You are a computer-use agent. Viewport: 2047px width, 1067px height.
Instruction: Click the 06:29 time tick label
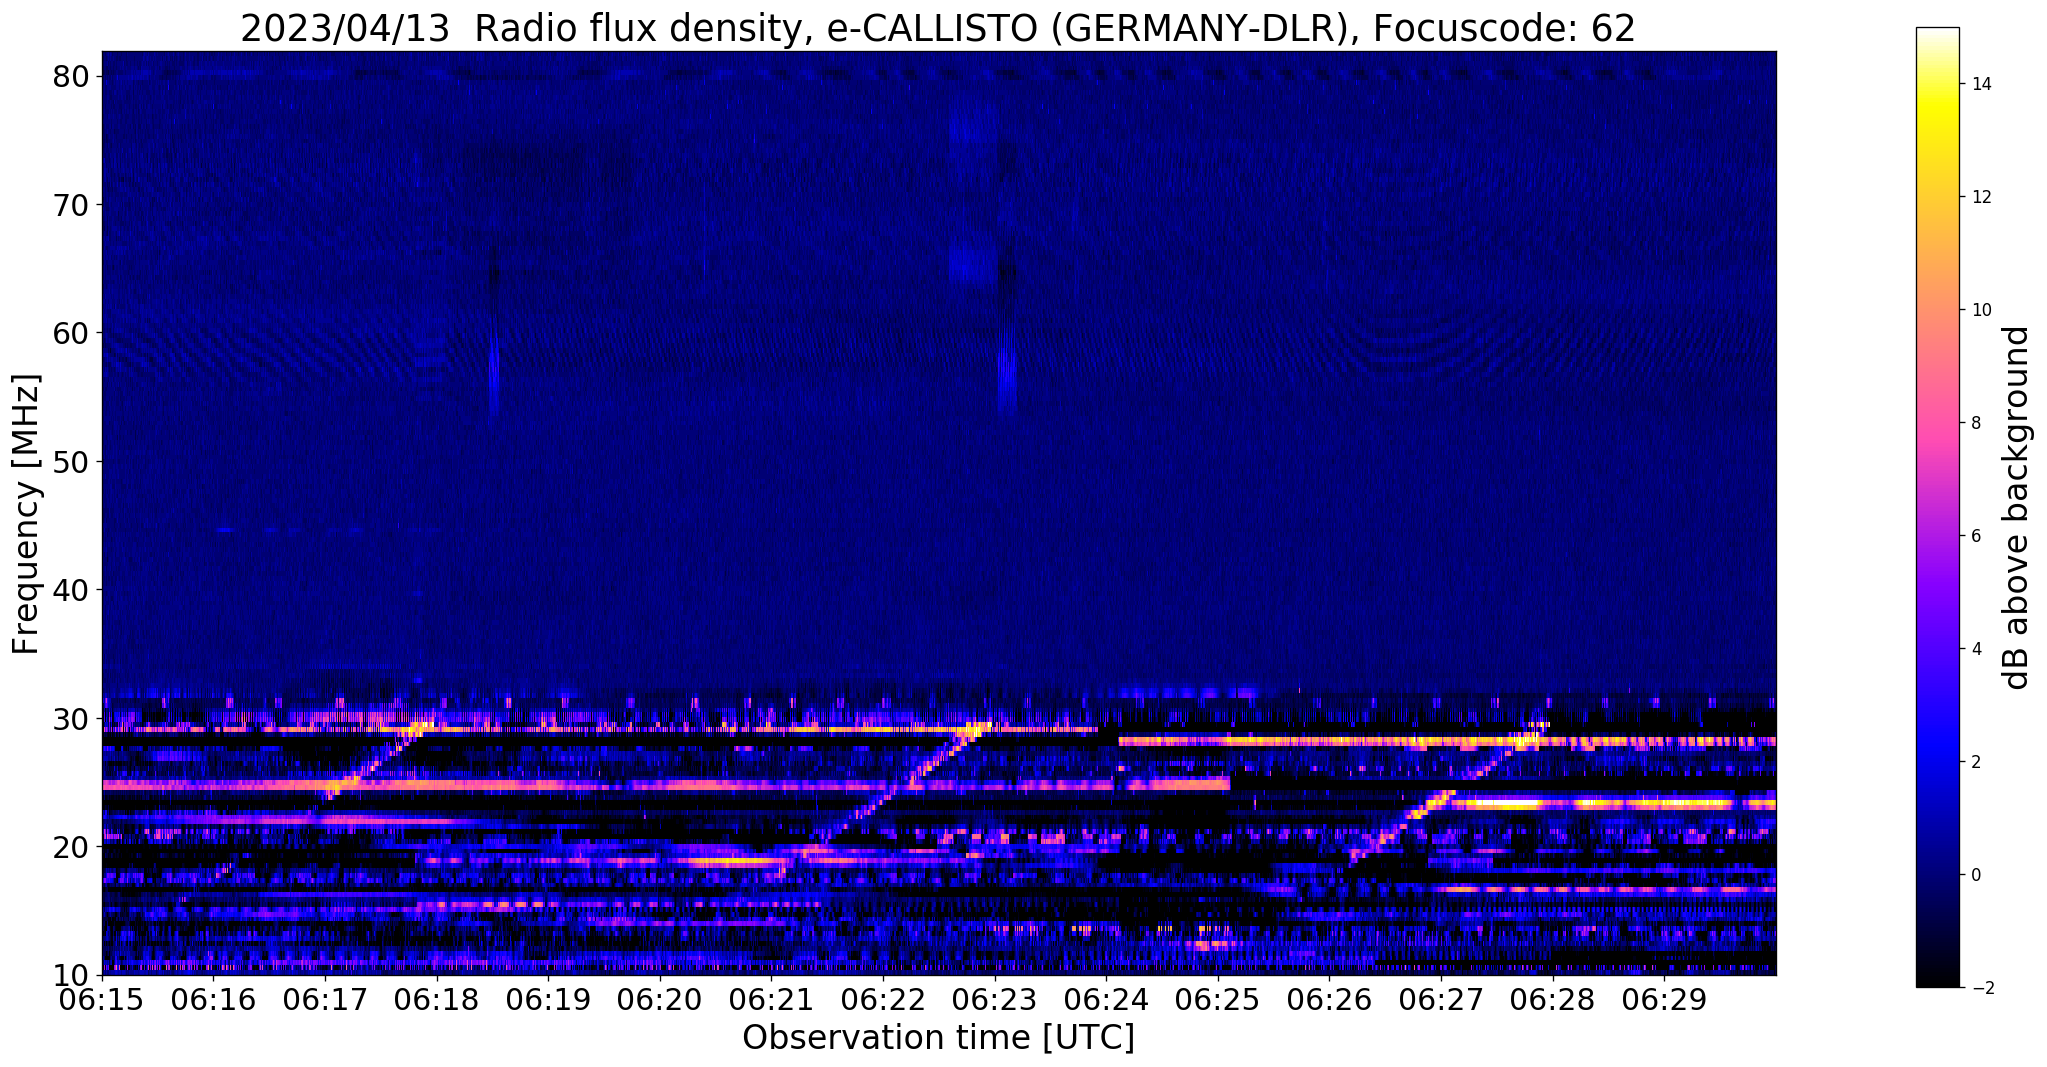point(1665,1000)
